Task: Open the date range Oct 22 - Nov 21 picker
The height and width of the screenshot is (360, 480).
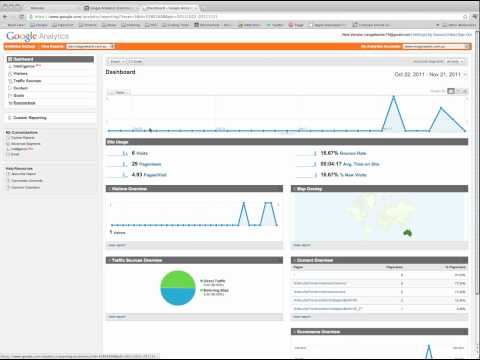Action: [x=430, y=74]
